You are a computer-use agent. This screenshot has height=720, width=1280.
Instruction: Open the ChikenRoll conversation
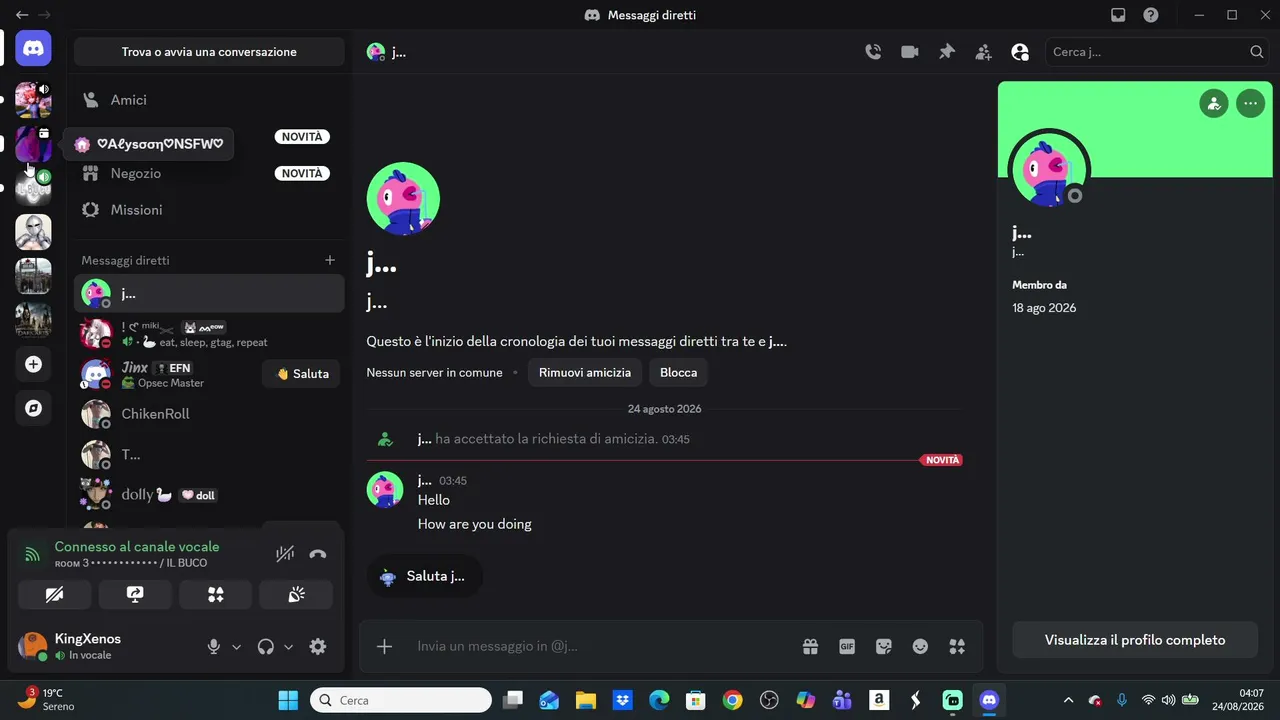click(x=209, y=414)
